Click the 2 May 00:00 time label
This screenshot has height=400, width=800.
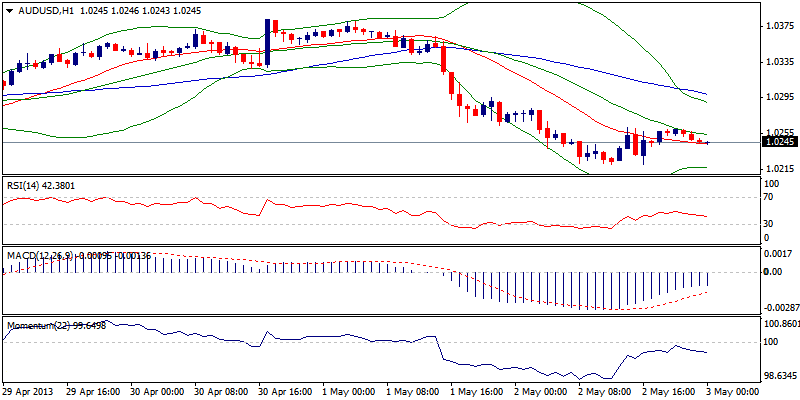tap(539, 391)
